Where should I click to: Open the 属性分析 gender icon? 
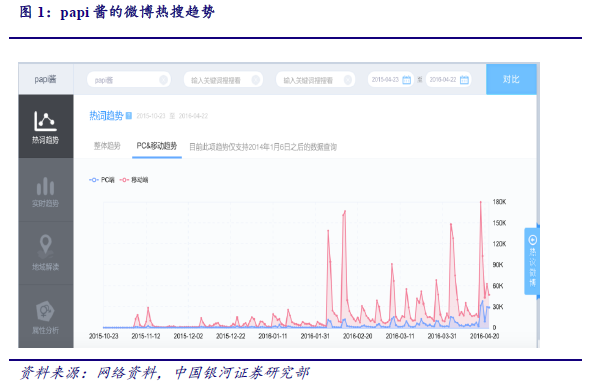pyautogui.click(x=45, y=311)
